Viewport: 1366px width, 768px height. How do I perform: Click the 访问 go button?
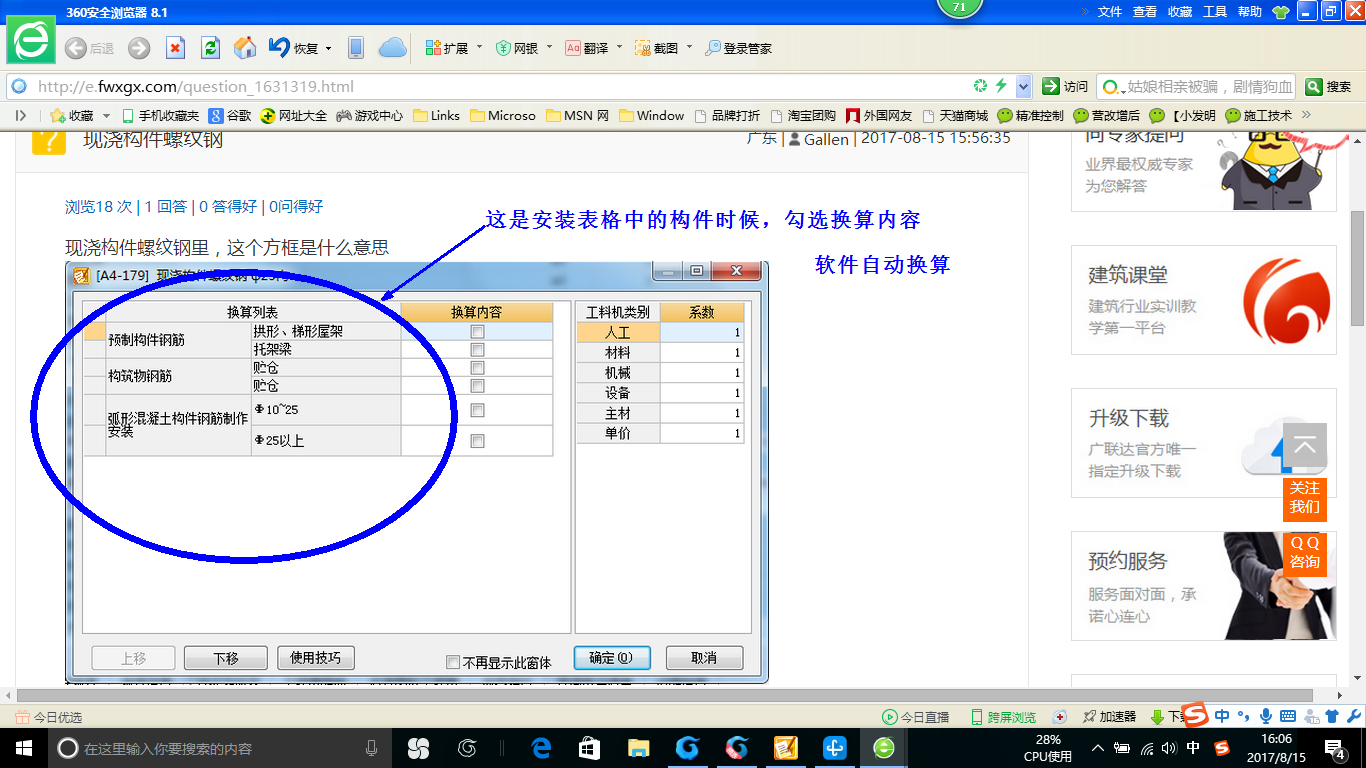pyautogui.click(x=1065, y=86)
